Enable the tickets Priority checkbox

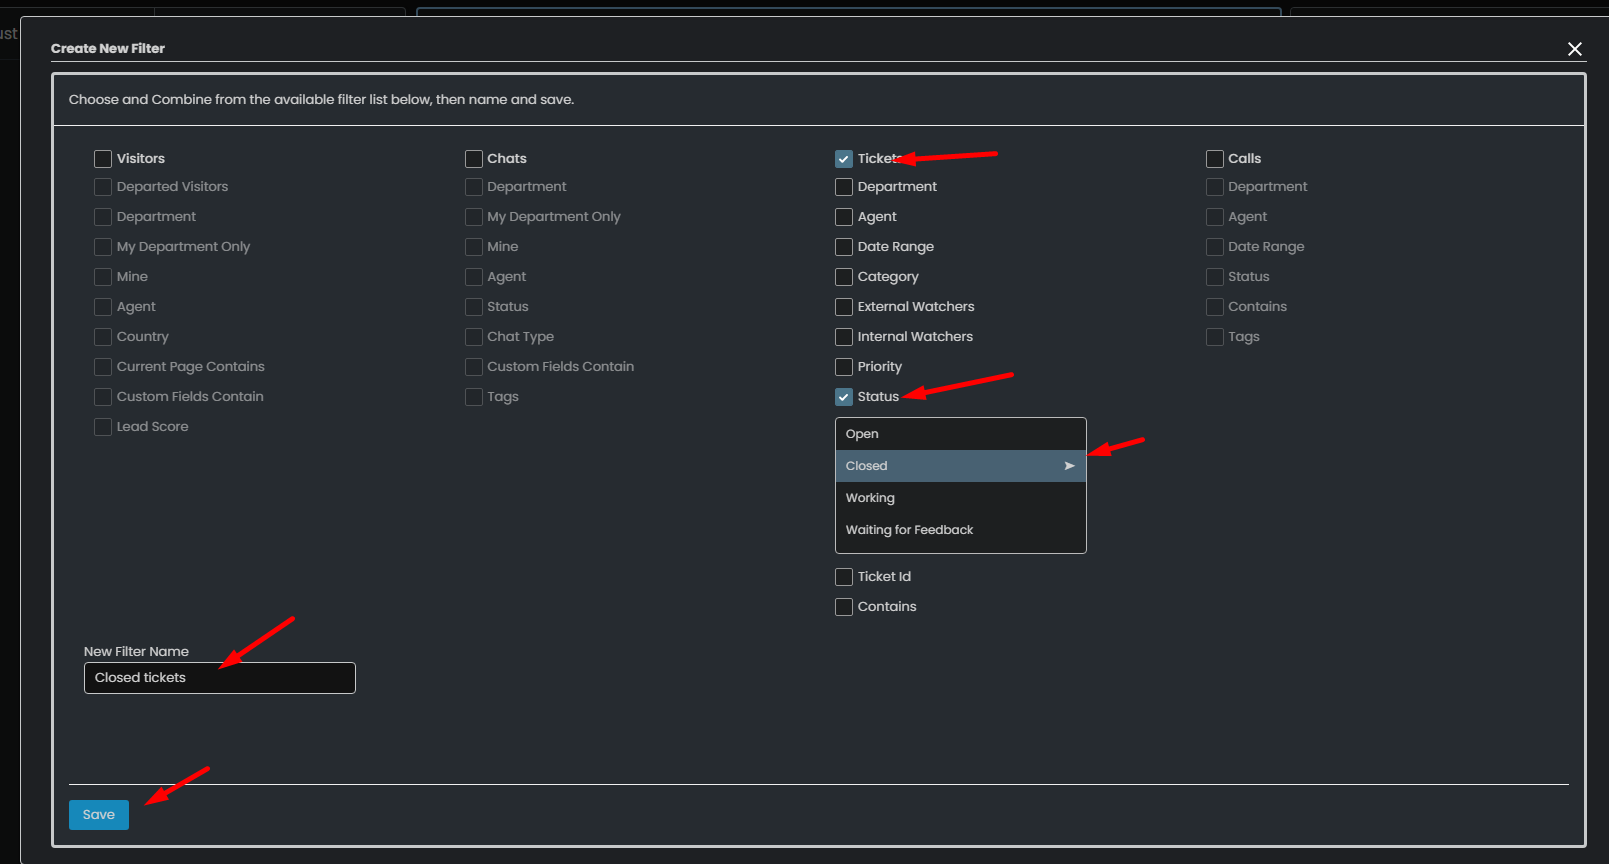[844, 367]
